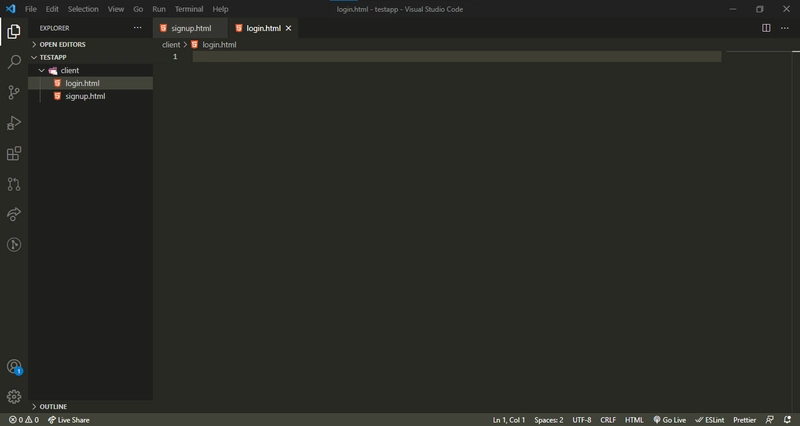Open the Source Control view

click(x=14, y=92)
